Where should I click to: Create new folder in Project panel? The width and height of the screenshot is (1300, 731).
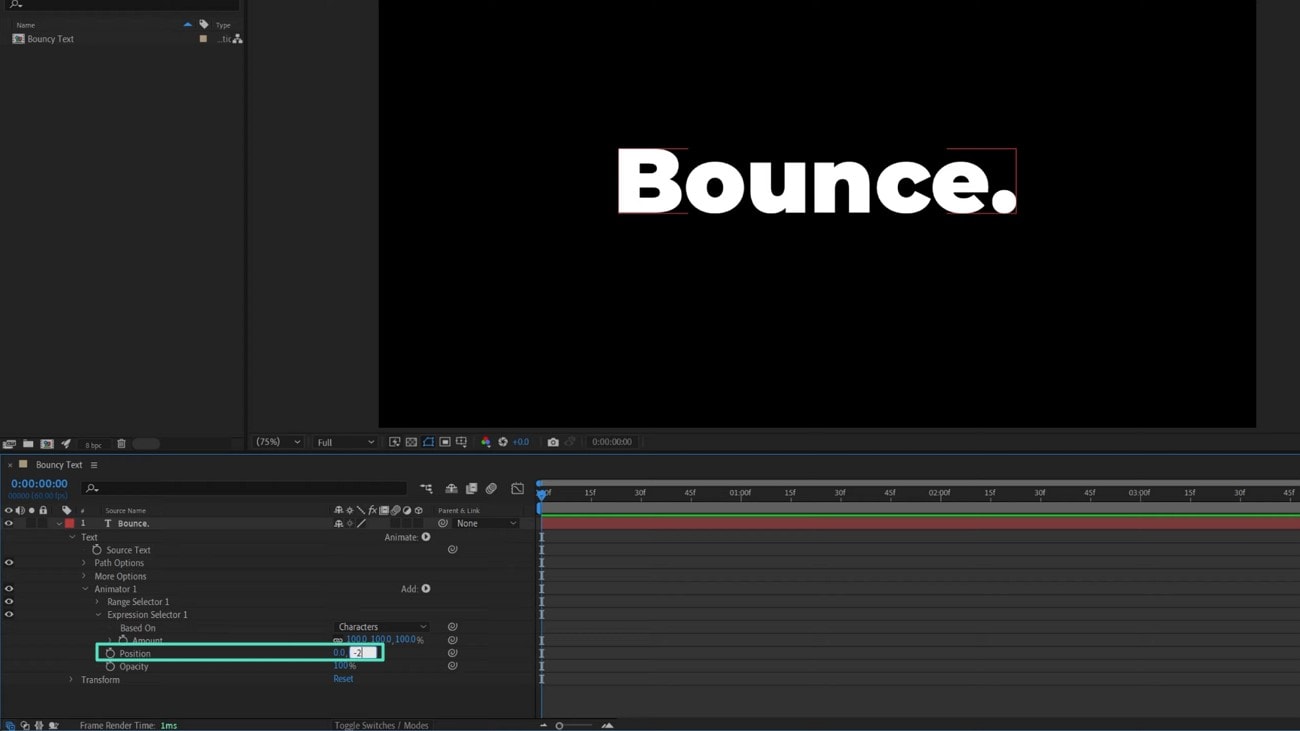click(28, 444)
